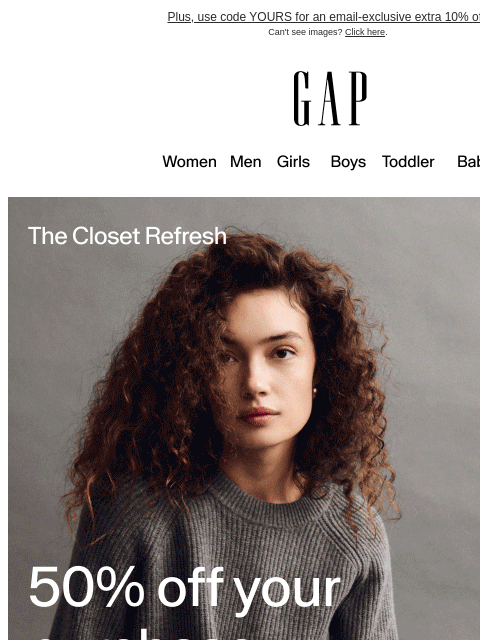
Task: Open the Girls category
Action: (x=293, y=162)
